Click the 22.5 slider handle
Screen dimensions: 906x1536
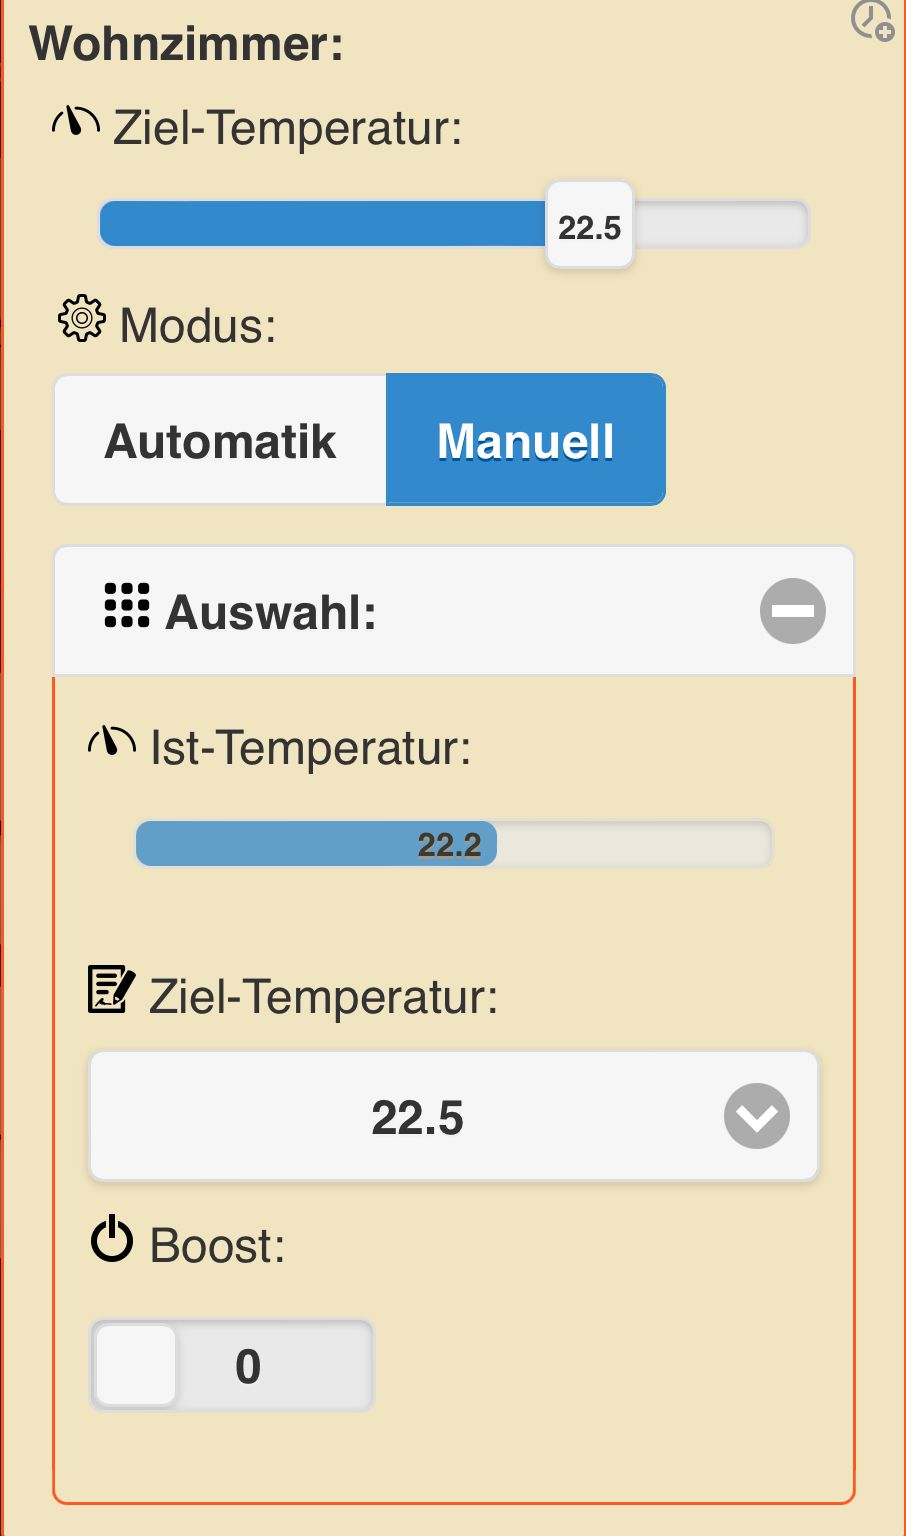(x=590, y=225)
